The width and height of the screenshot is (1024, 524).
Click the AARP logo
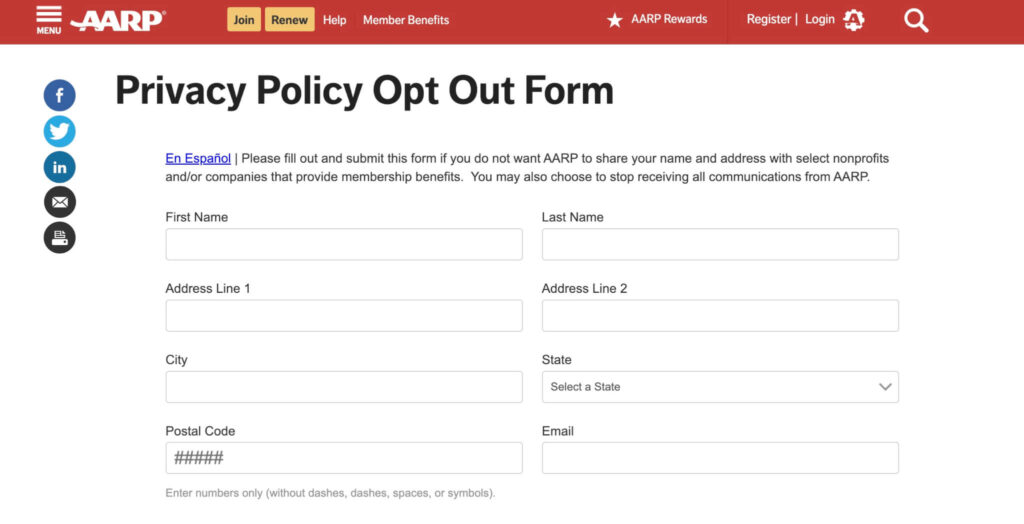[x=118, y=20]
